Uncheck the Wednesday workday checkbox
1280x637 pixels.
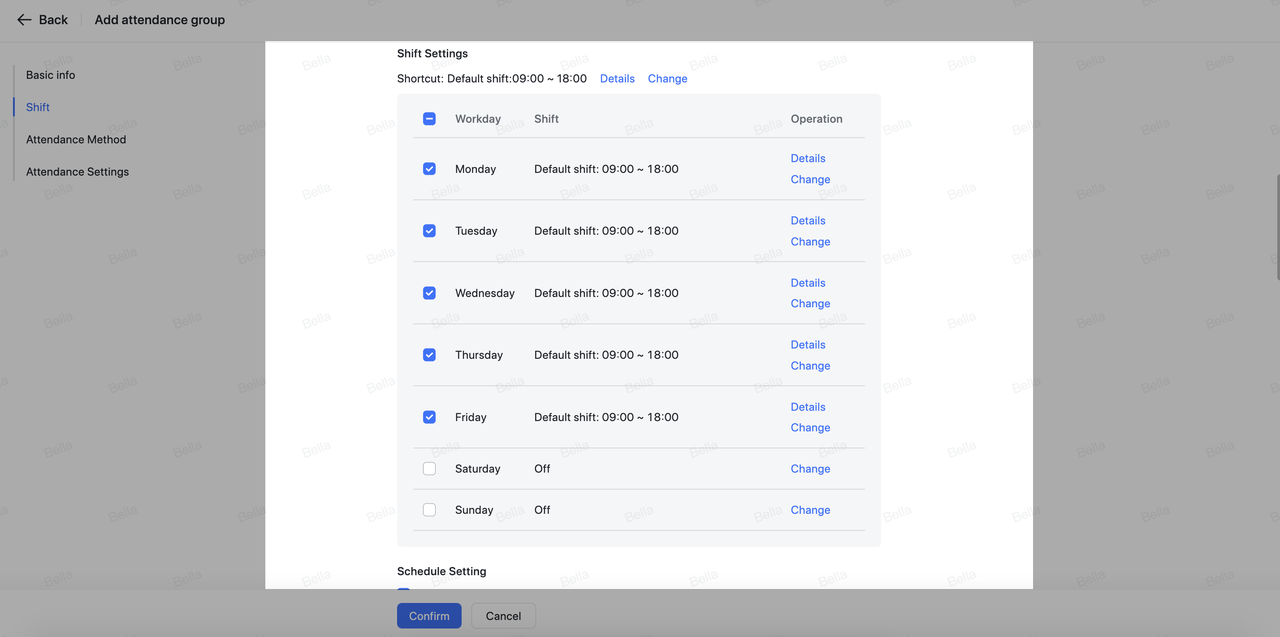tap(429, 293)
